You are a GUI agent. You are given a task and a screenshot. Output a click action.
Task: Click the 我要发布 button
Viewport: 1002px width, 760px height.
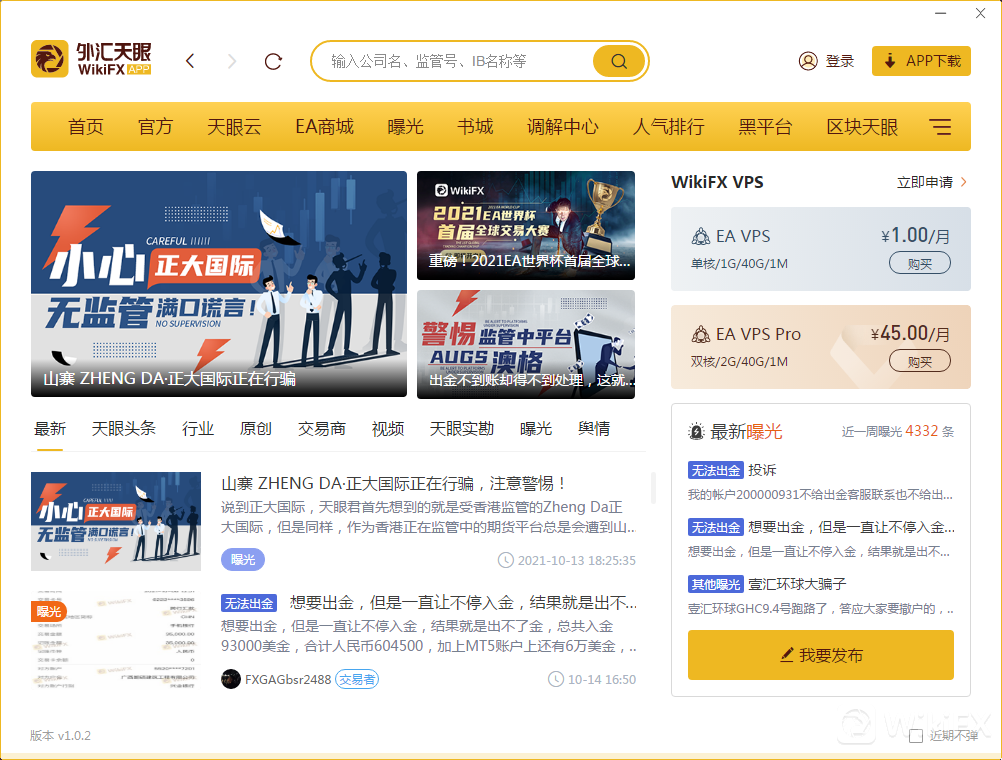point(820,655)
